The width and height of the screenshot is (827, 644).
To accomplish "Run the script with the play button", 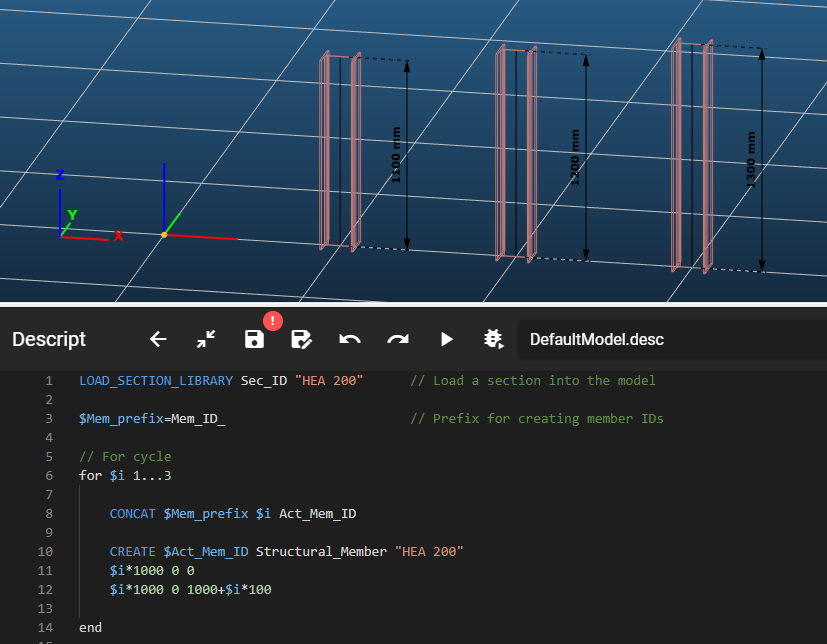I will [447, 339].
